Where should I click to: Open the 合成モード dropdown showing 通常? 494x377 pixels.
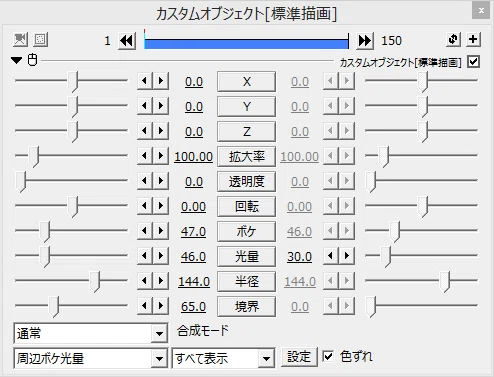coord(91,333)
